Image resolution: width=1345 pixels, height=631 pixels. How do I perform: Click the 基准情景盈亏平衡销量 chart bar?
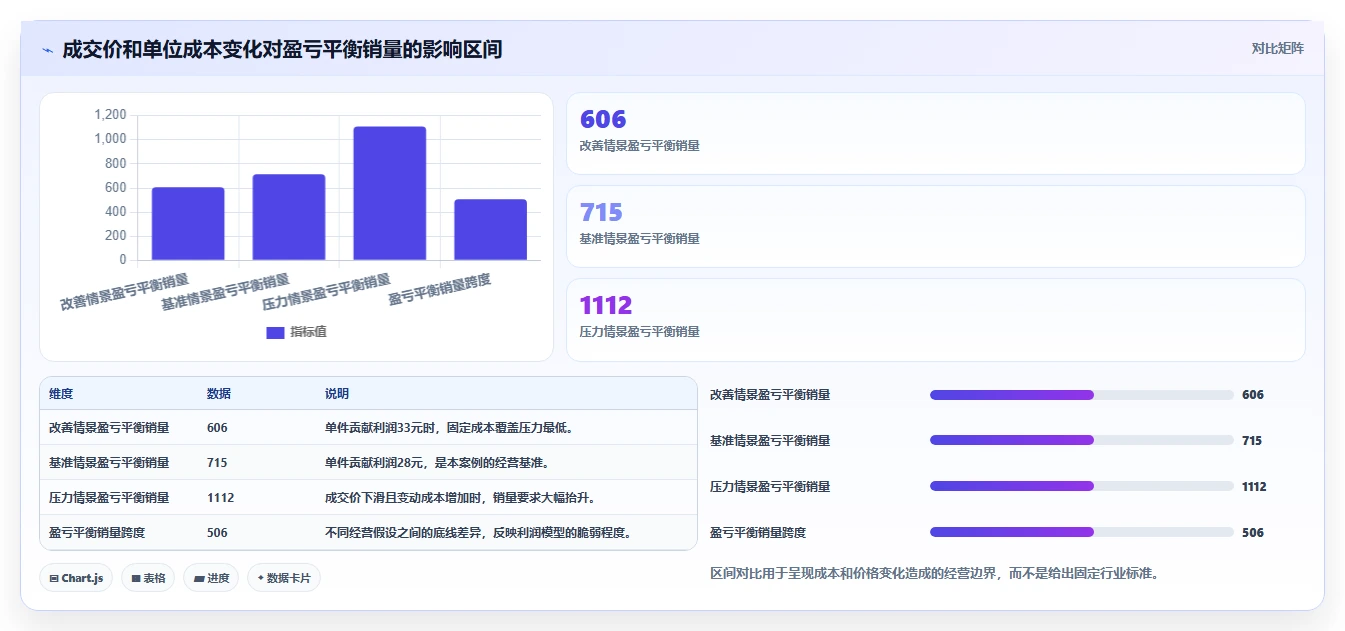(289, 217)
